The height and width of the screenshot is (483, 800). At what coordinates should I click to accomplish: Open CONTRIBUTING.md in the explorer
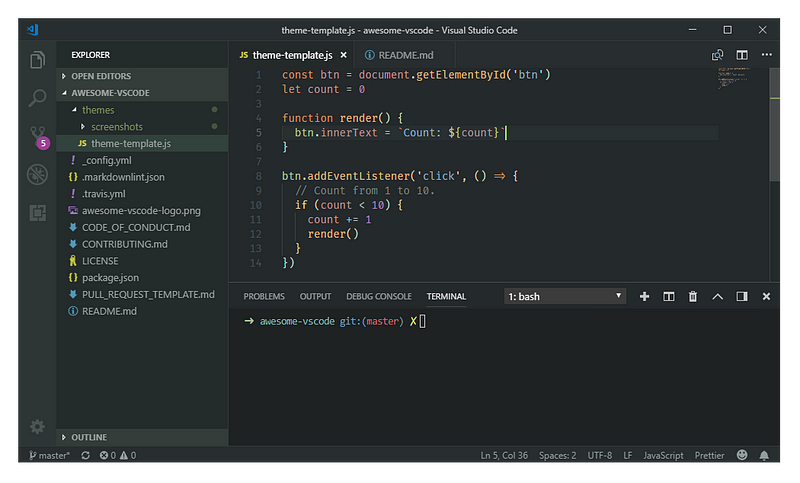142,244
